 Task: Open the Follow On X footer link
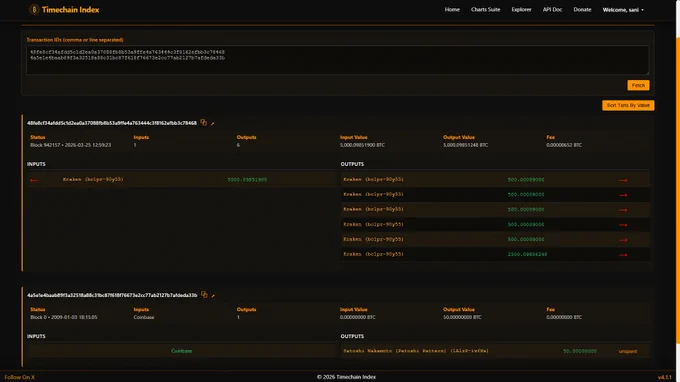20,377
